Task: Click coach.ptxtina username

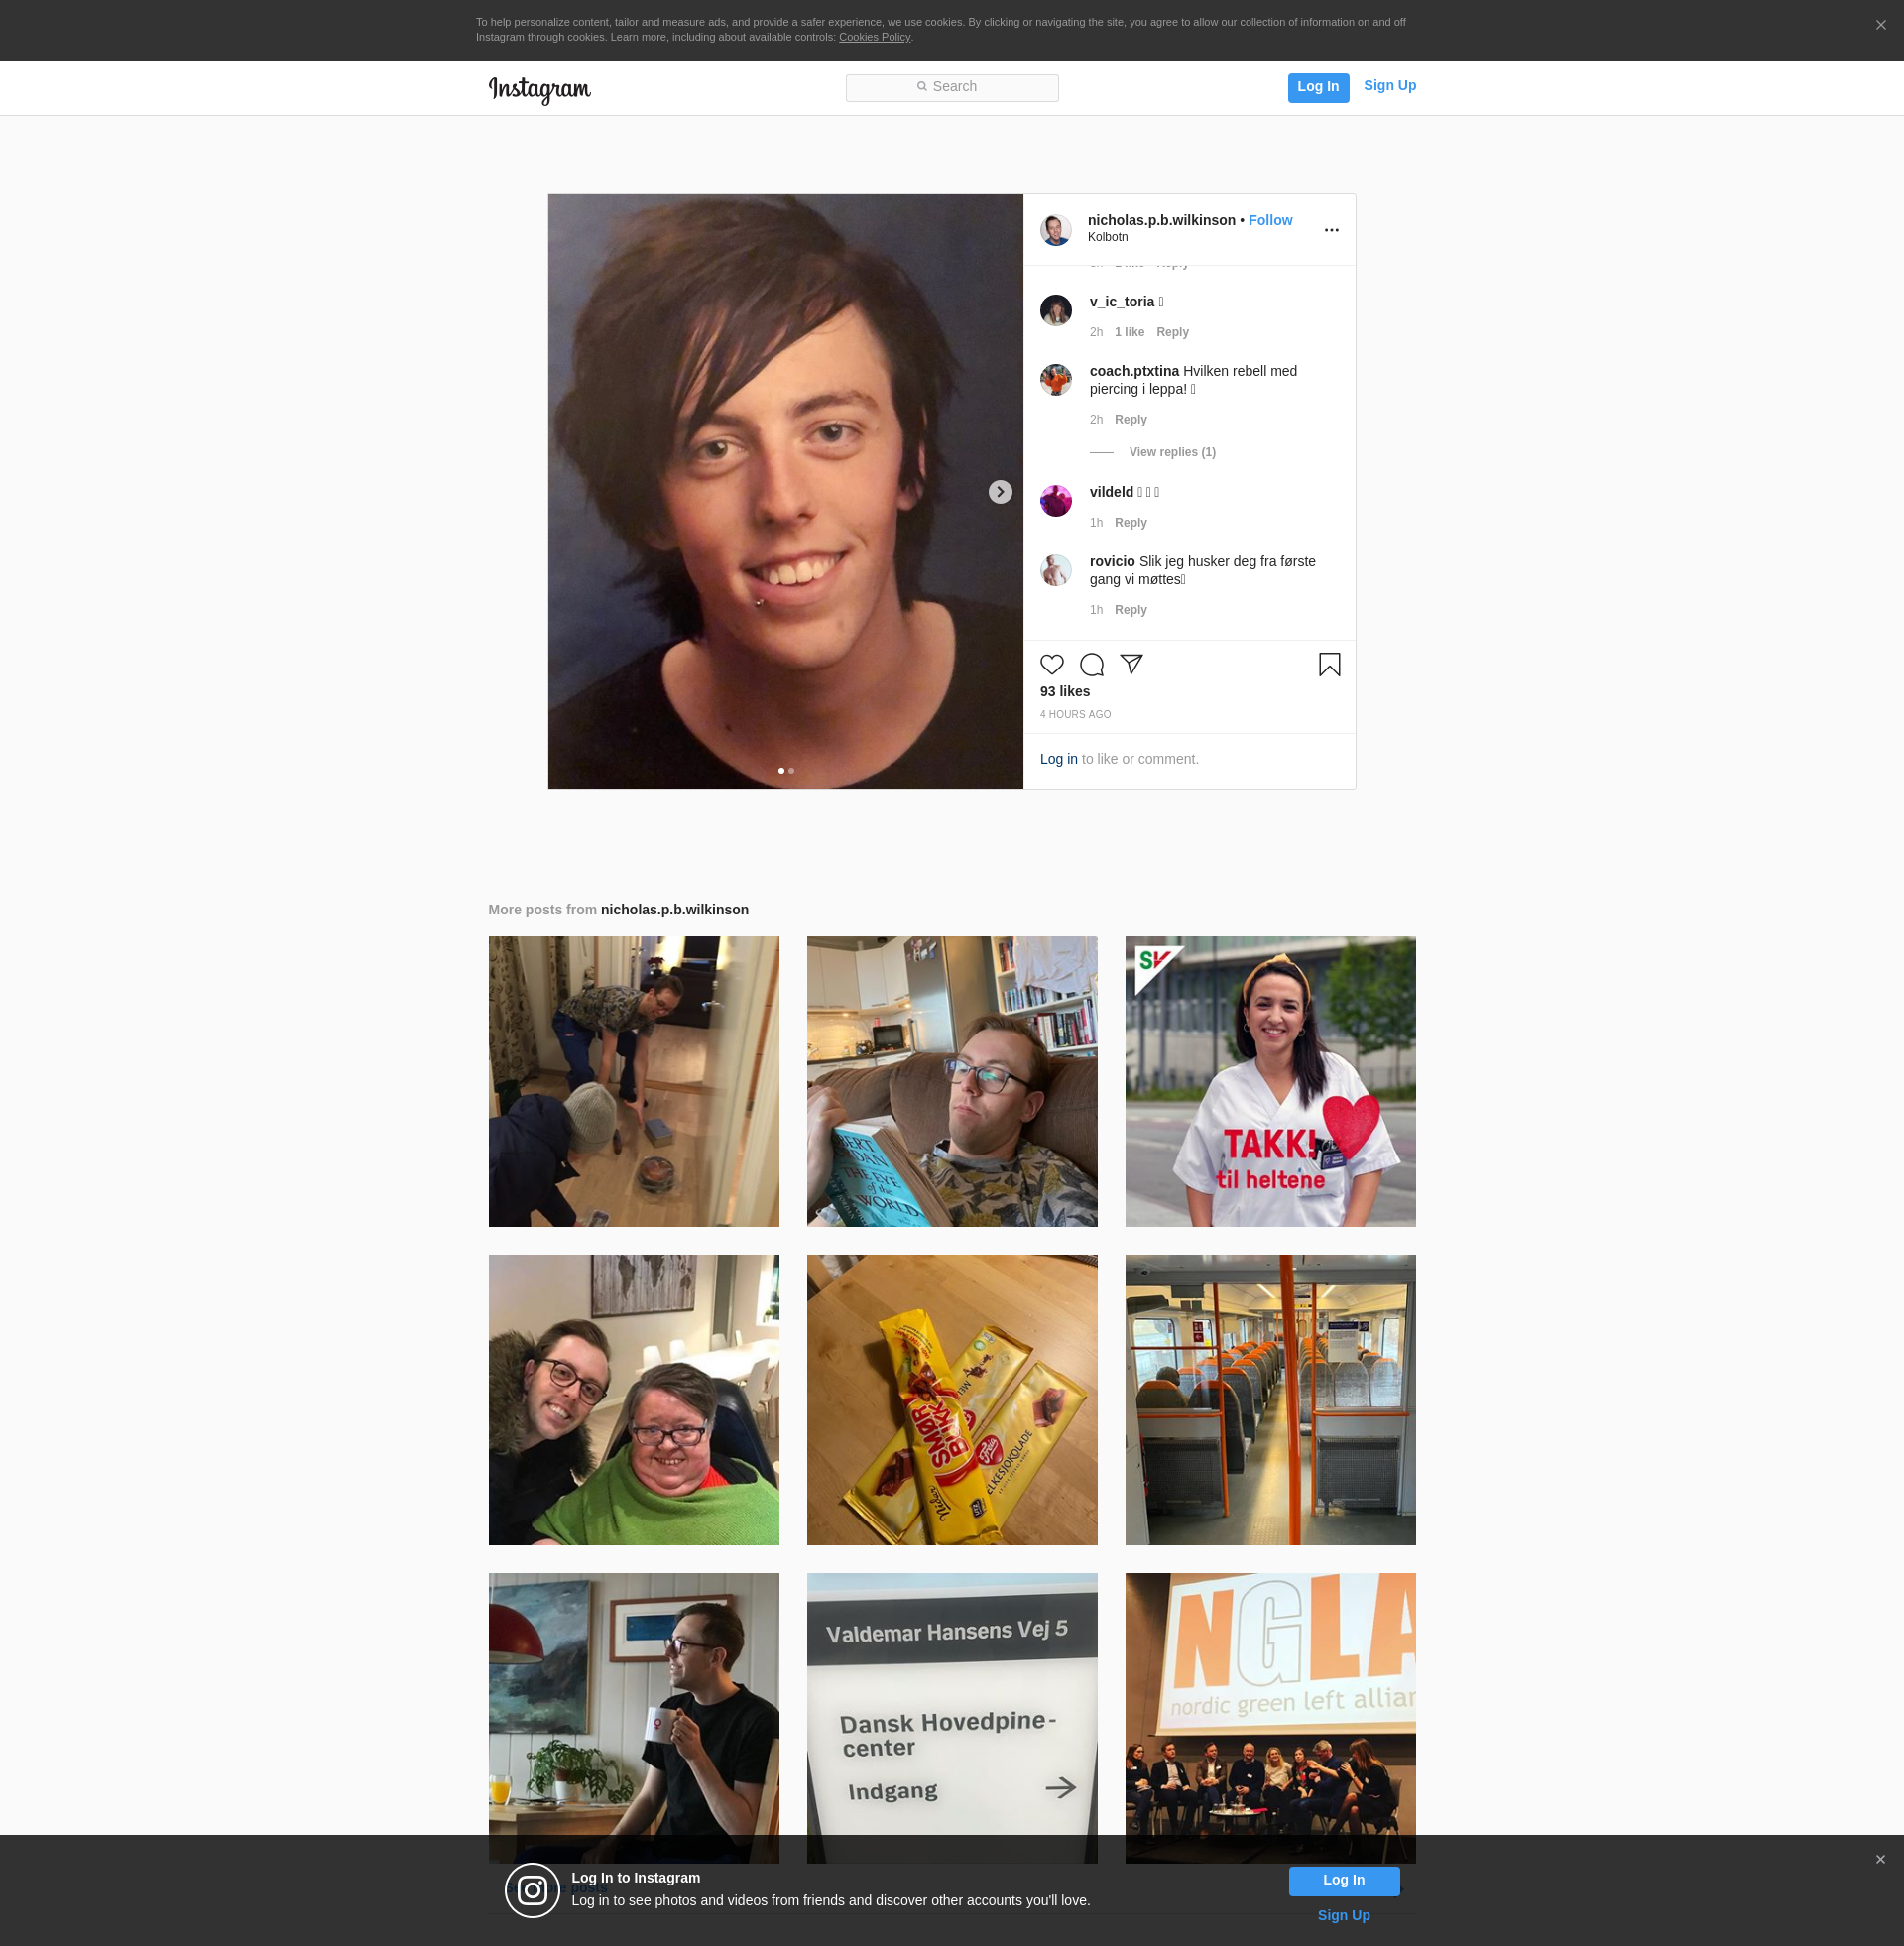Action: coord(1134,371)
